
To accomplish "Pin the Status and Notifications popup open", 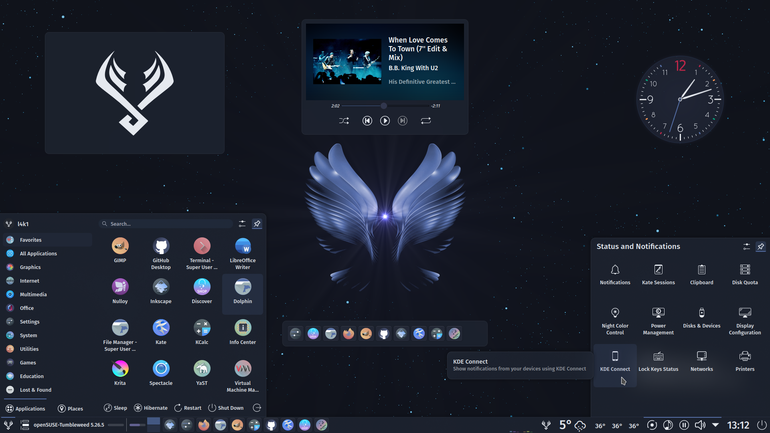I will click(760, 246).
